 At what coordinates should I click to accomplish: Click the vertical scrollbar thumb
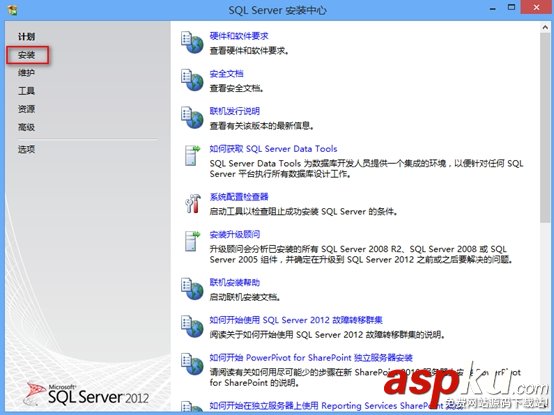coord(544,128)
